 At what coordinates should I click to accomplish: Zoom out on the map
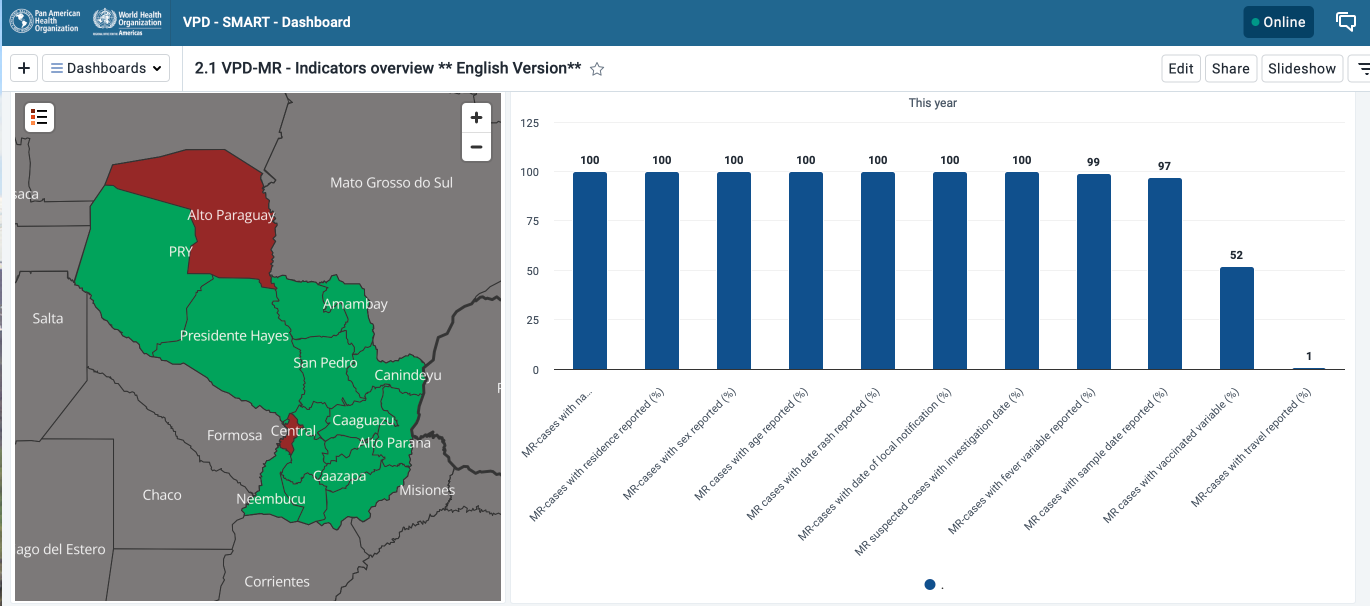476,147
